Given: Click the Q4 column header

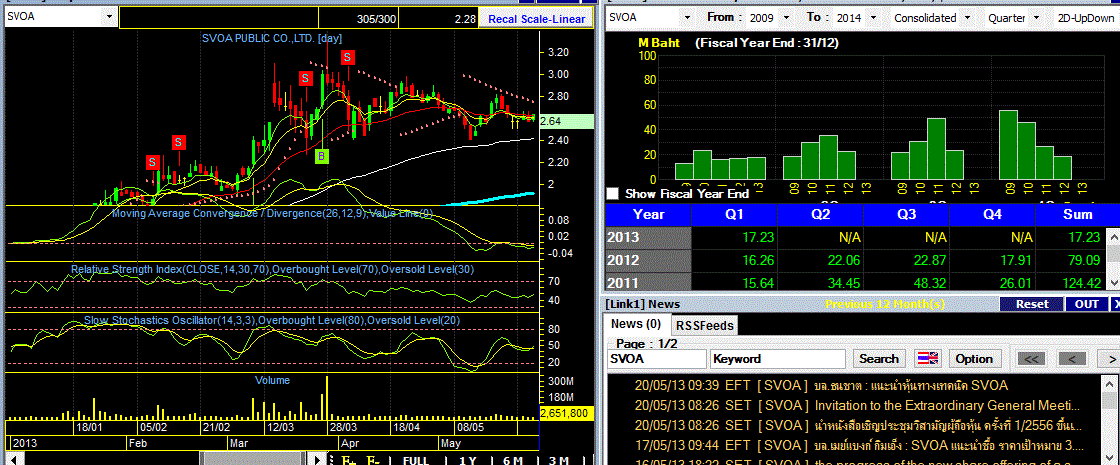Looking at the screenshot, I should [991, 214].
